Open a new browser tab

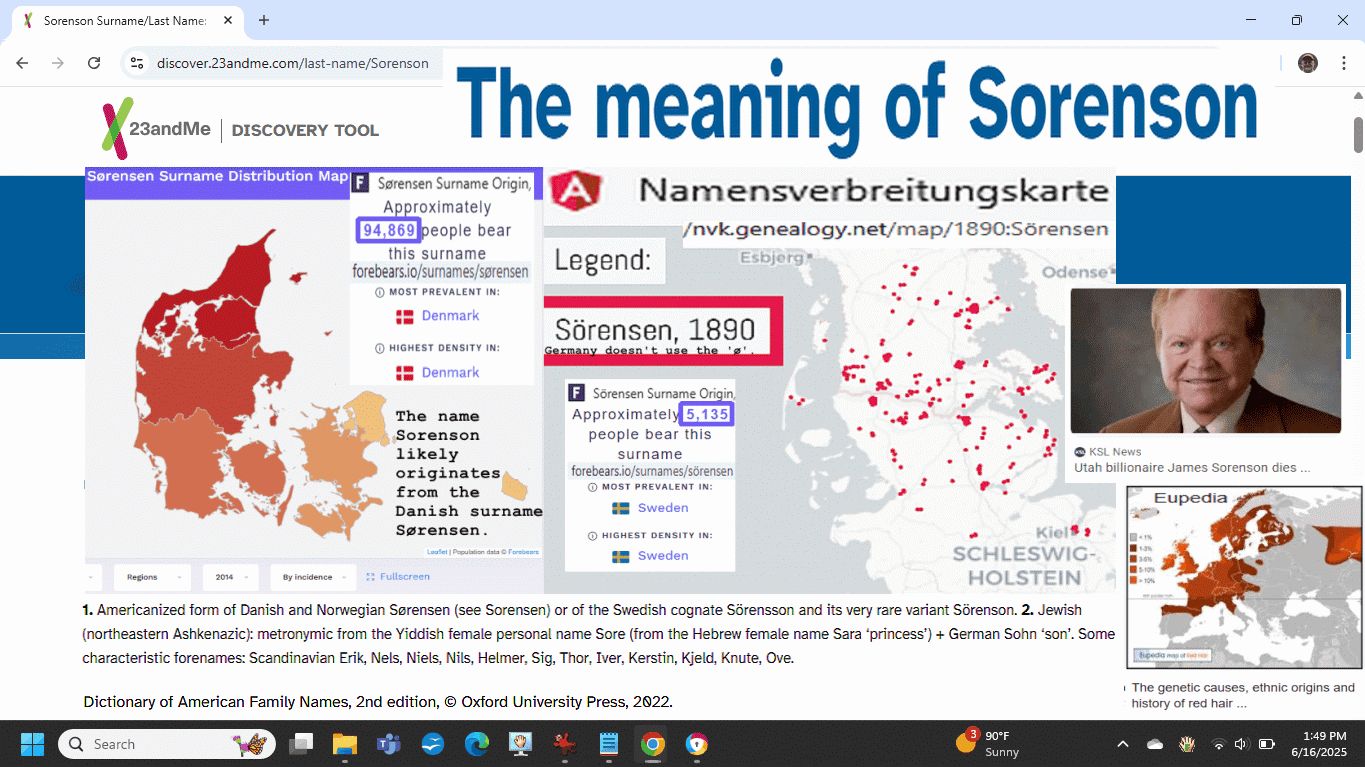coord(264,20)
